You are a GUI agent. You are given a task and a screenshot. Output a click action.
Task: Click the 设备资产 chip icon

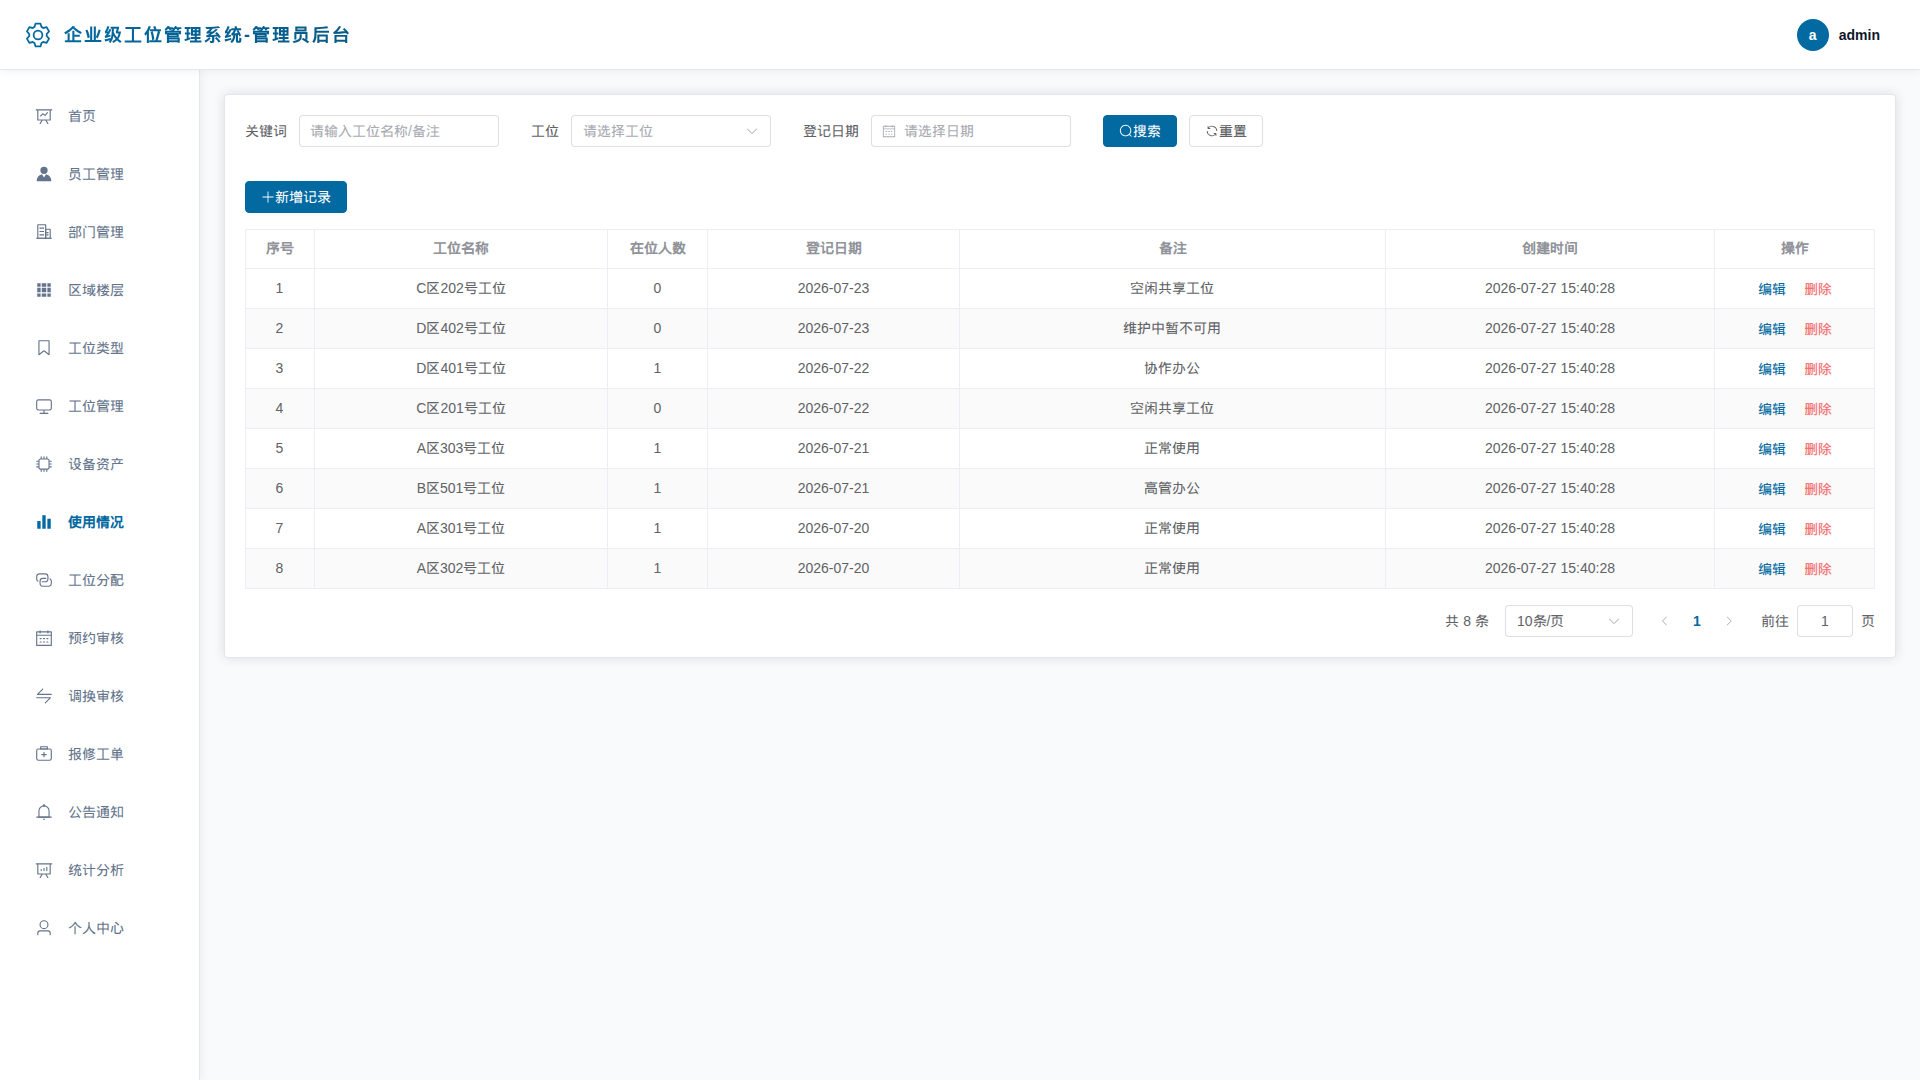pyautogui.click(x=44, y=464)
